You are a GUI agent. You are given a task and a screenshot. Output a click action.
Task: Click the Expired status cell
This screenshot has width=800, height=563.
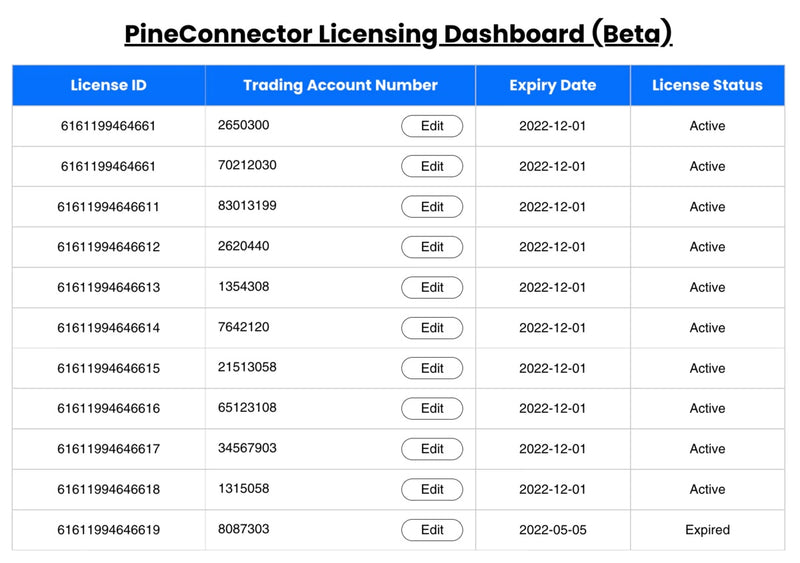tap(707, 530)
